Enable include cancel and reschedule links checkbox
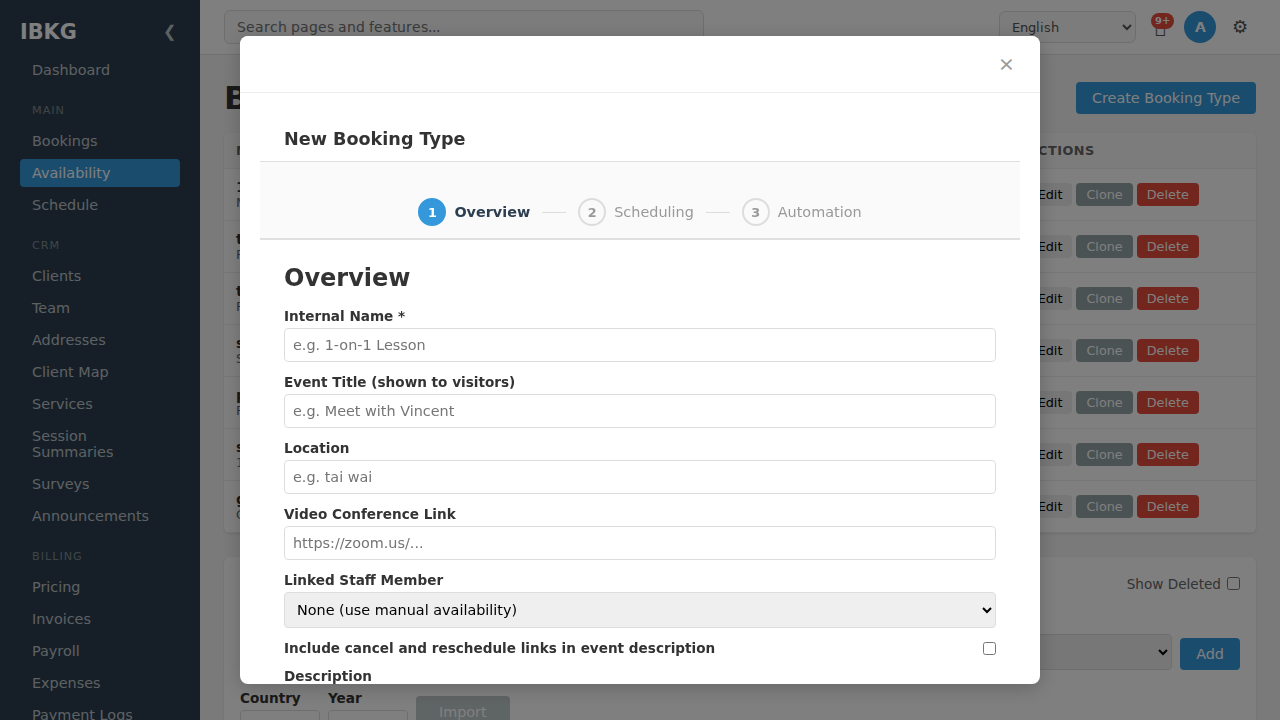The image size is (1280, 720). coord(989,648)
